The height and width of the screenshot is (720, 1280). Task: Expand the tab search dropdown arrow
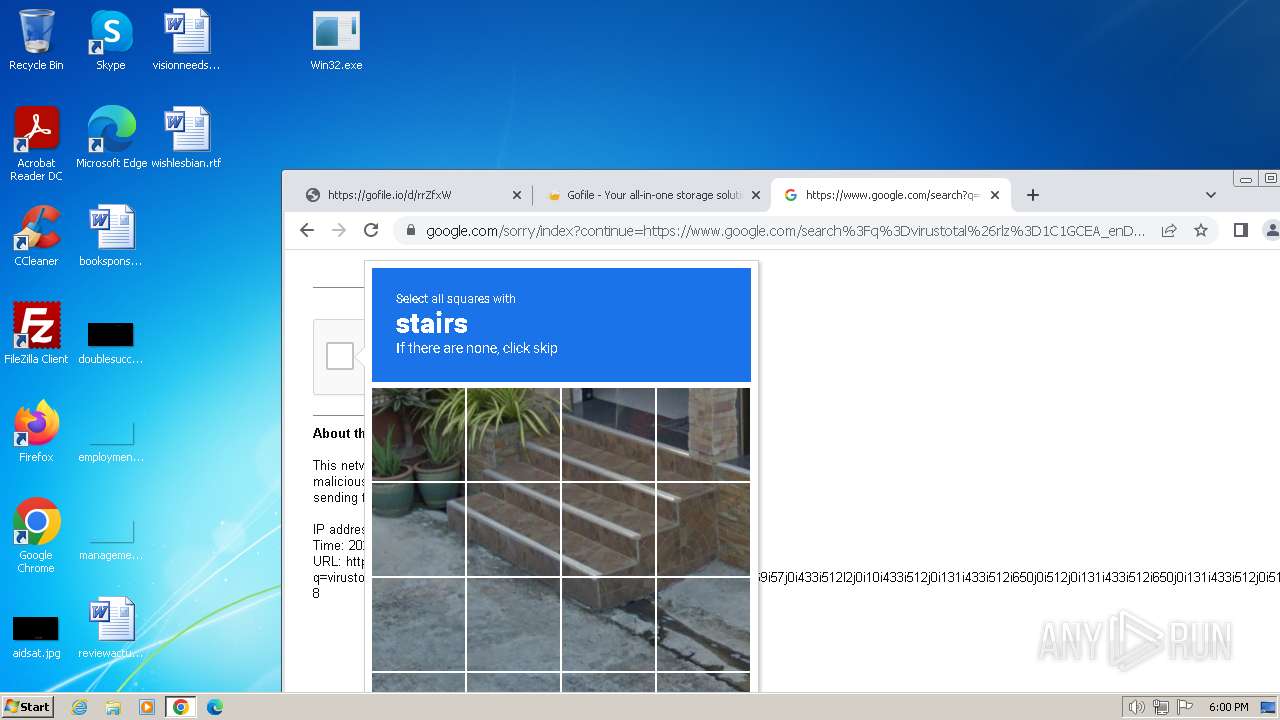1210,195
